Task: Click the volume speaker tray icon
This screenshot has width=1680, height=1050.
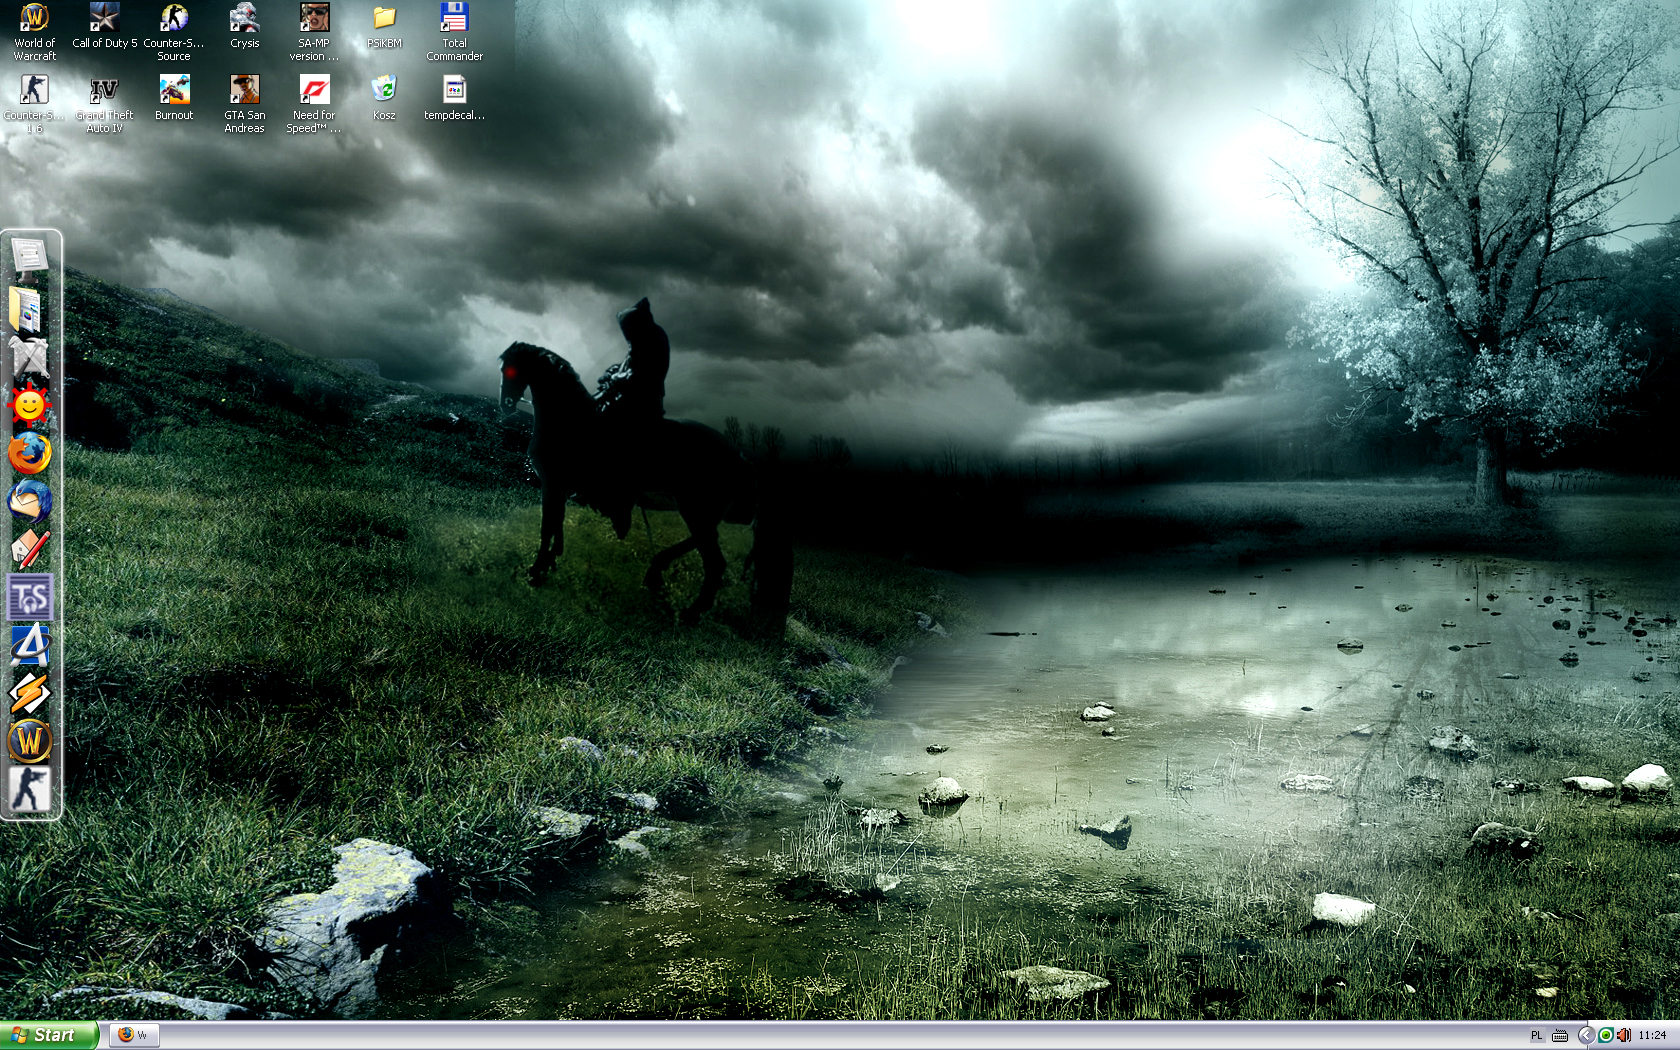Action: (1623, 1035)
